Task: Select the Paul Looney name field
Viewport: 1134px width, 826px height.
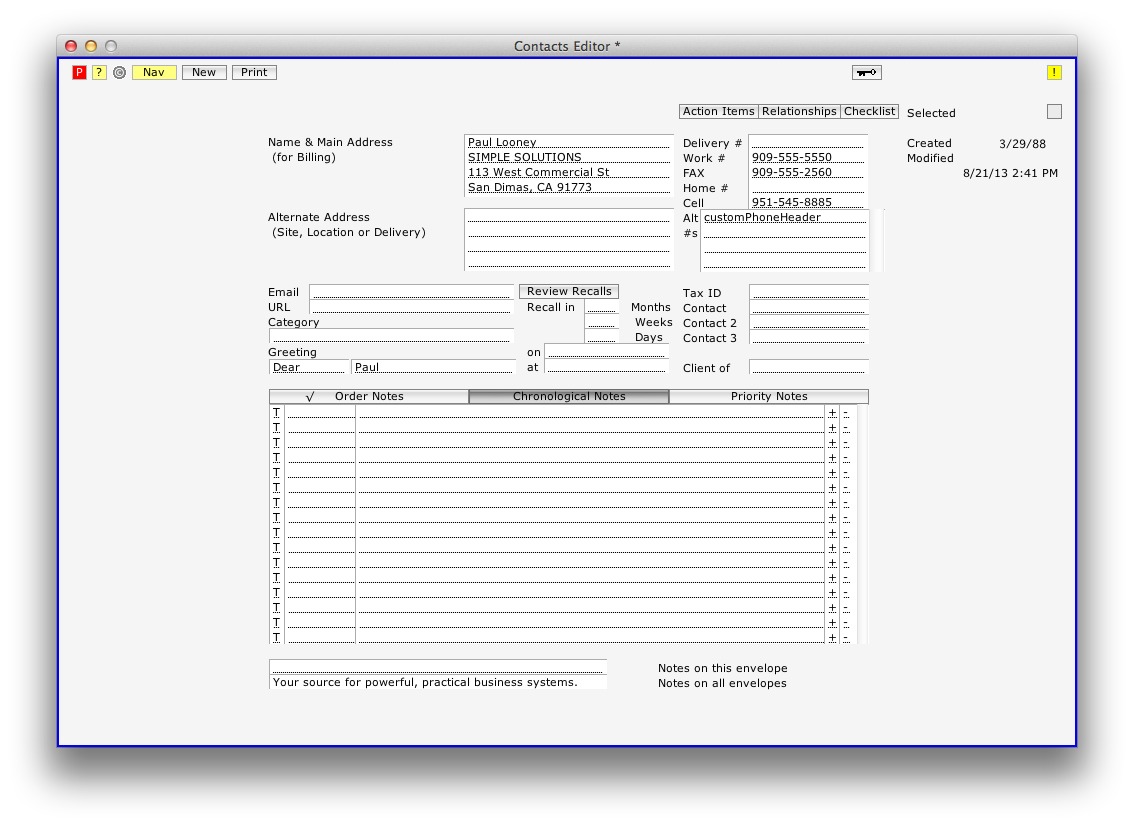Action: 568,142
